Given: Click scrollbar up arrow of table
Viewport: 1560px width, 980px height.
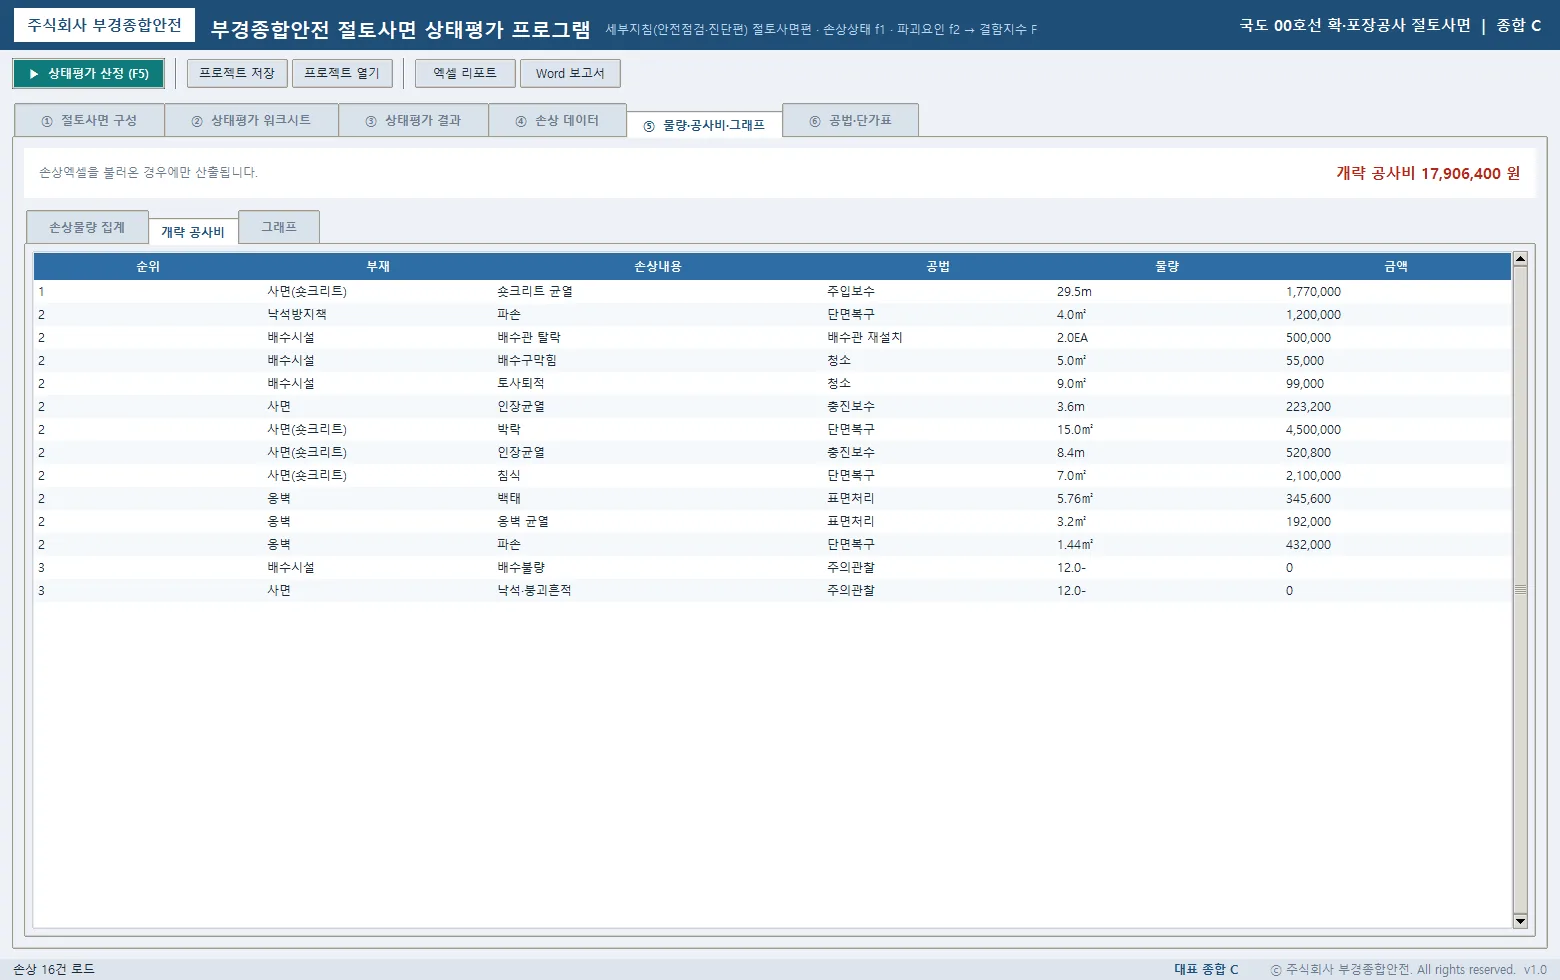Looking at the screenshot, I should pos(1520,259).
